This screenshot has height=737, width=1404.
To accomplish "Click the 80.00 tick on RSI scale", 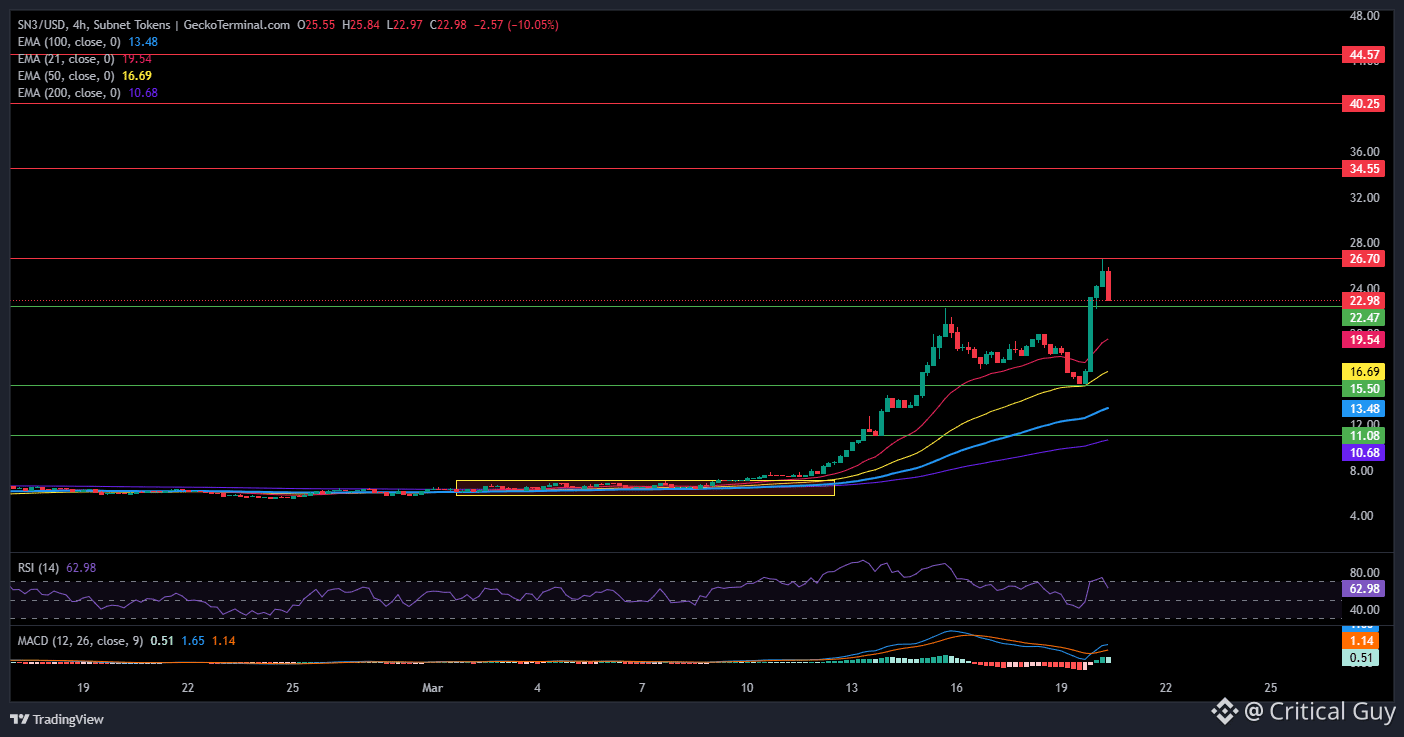I will 1365,573.
